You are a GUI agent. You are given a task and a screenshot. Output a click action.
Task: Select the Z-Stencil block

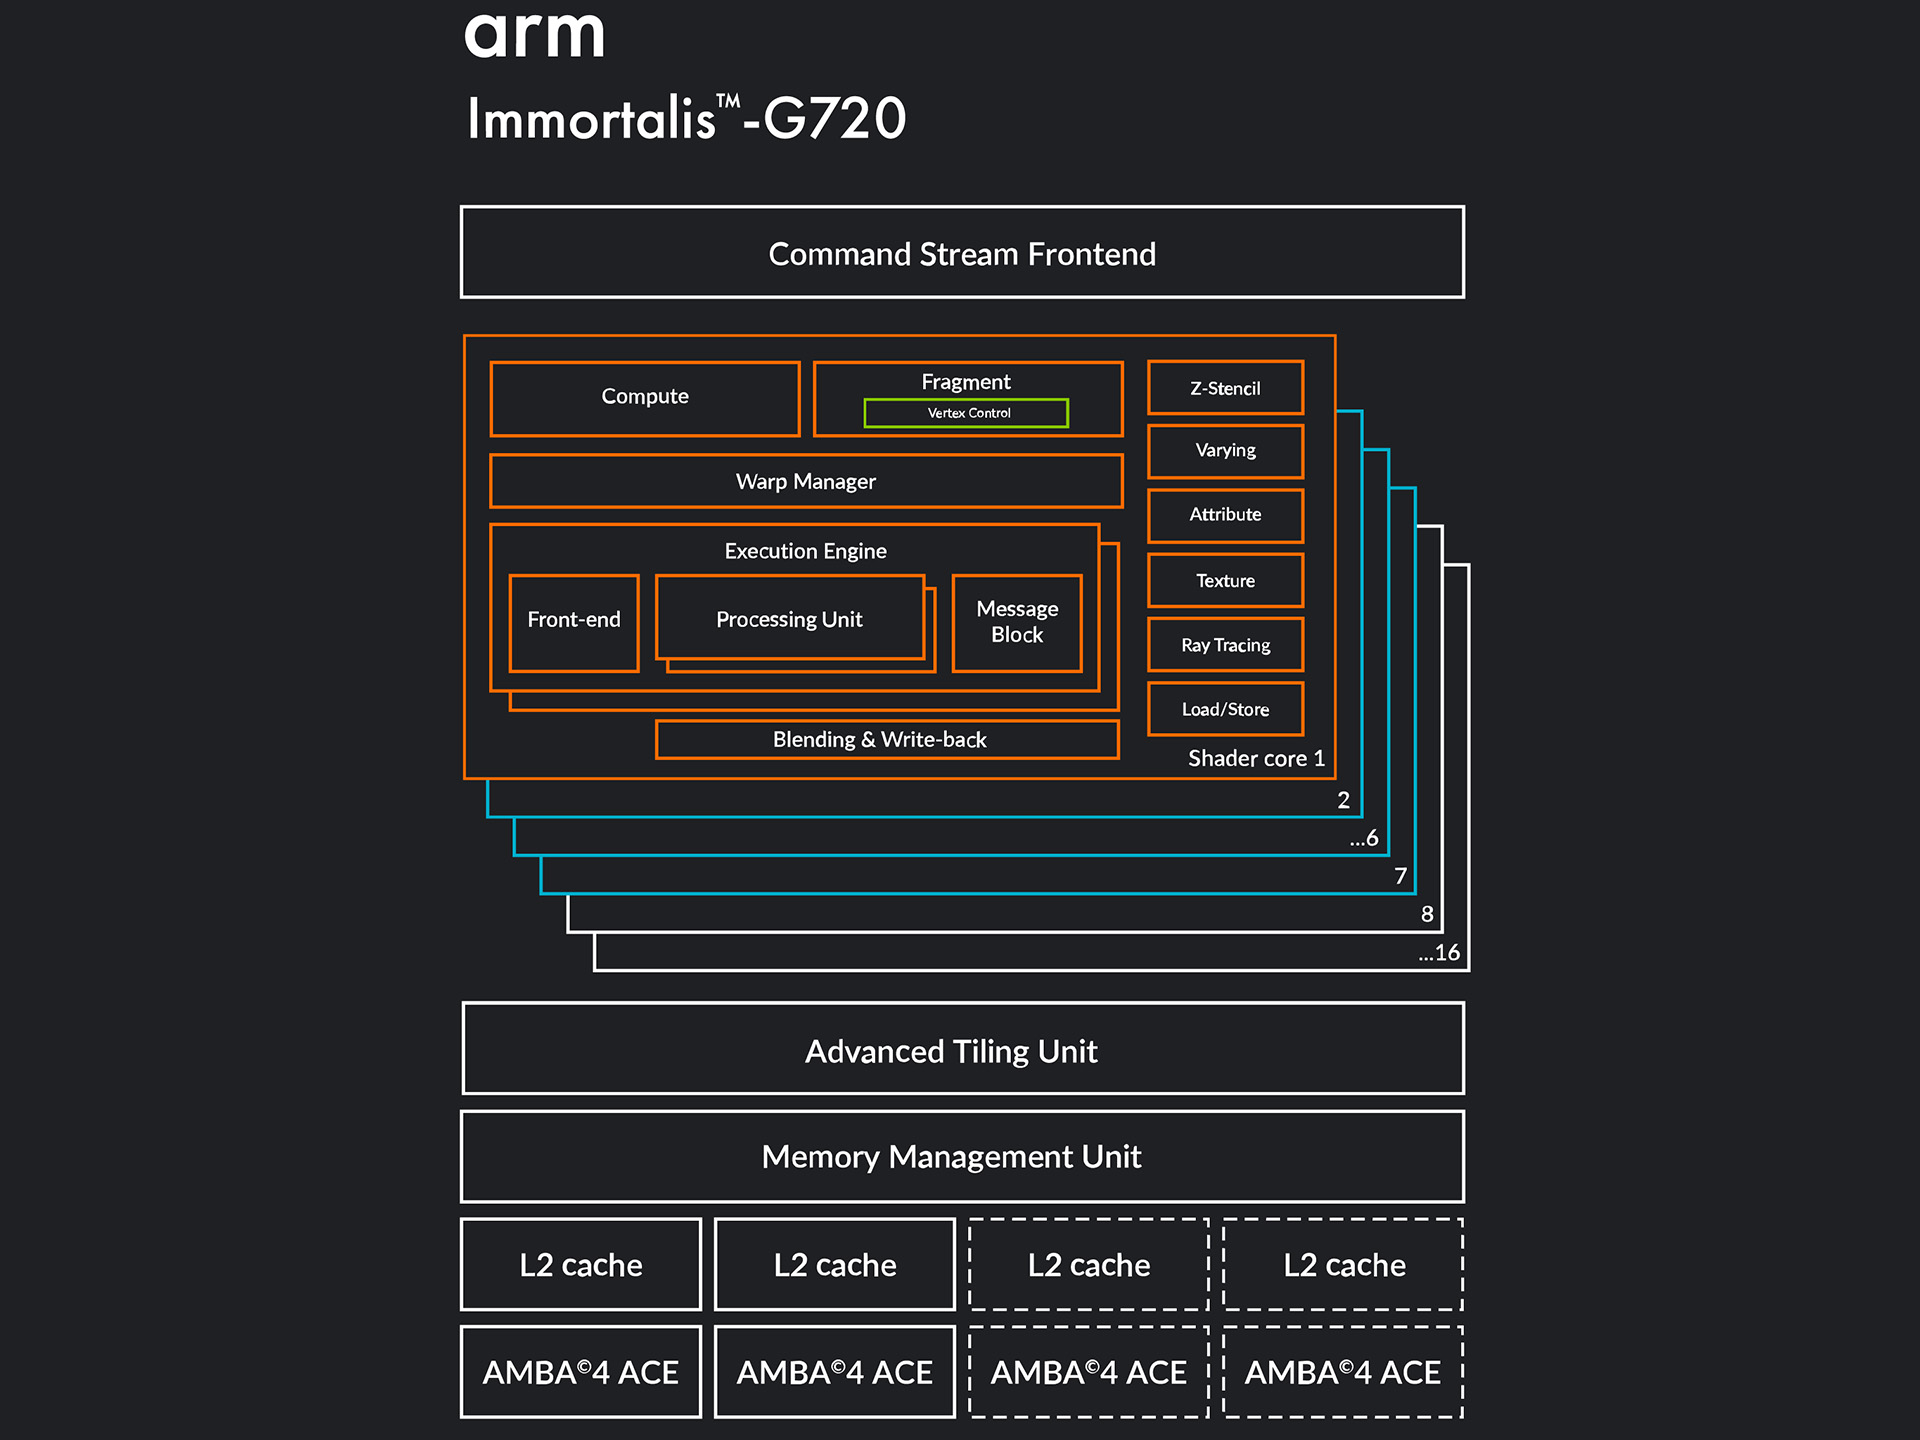[x=1225, y=388]
